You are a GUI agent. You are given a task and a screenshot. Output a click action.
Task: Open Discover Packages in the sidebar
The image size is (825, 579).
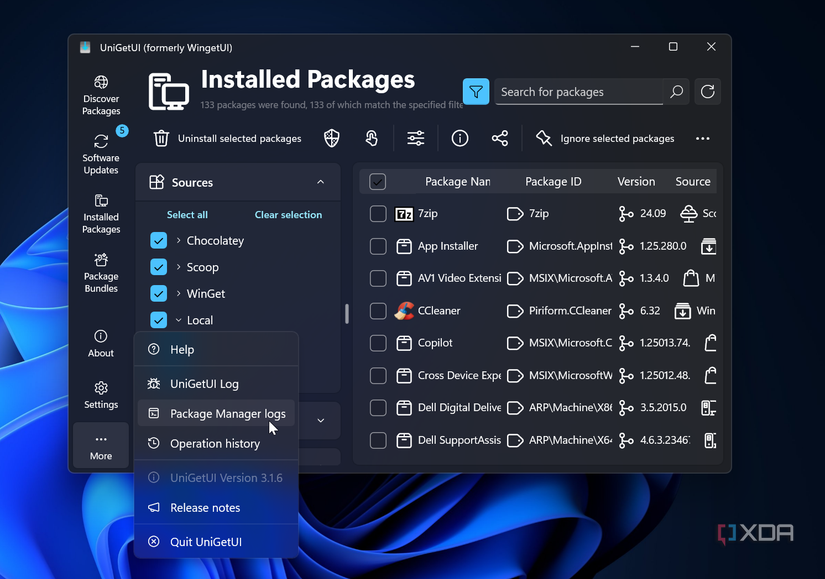pyautogui.click(x=100, y=93)
